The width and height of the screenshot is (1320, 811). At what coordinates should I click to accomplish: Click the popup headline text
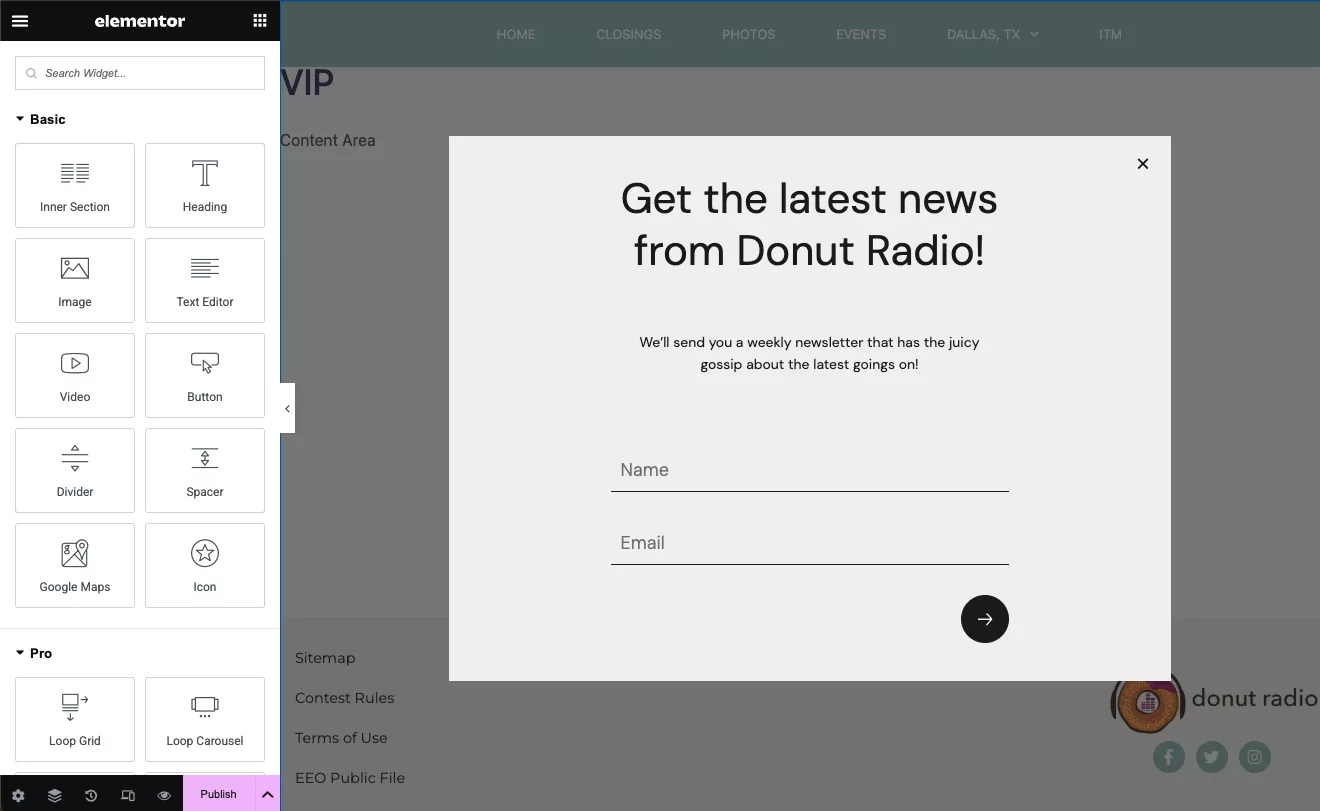coord(809,224)
